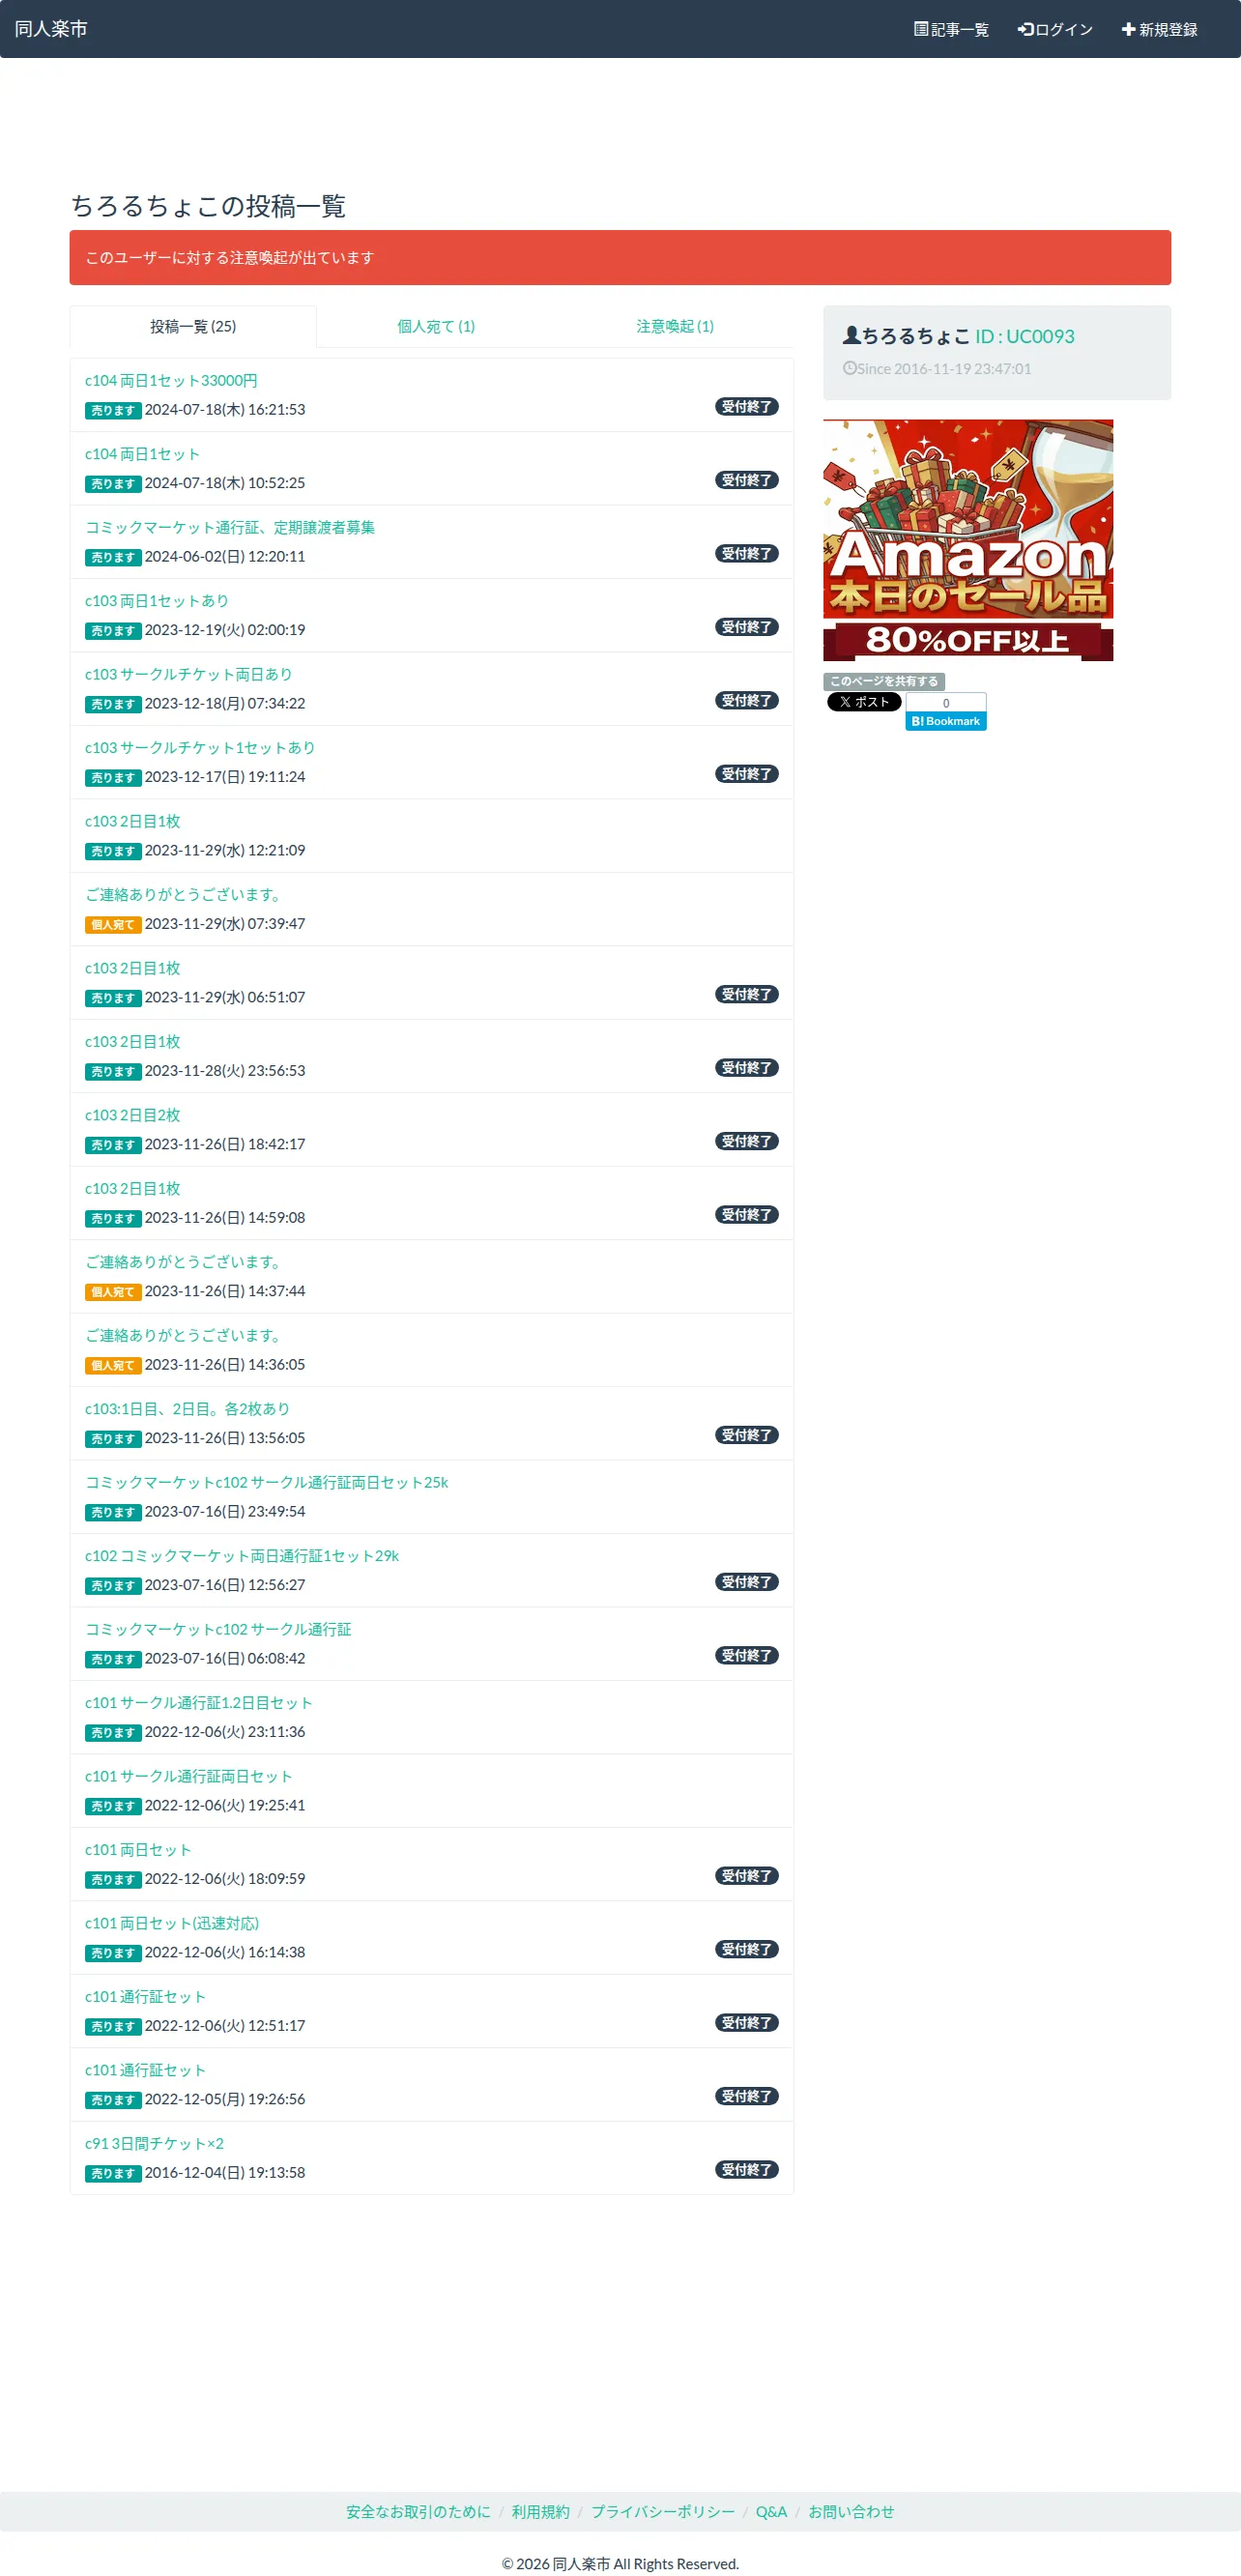Click the ログイン login icon in navbar
Image resolution: width=1241 pixels, height=2576 pixels.
tap(1025, 29)
